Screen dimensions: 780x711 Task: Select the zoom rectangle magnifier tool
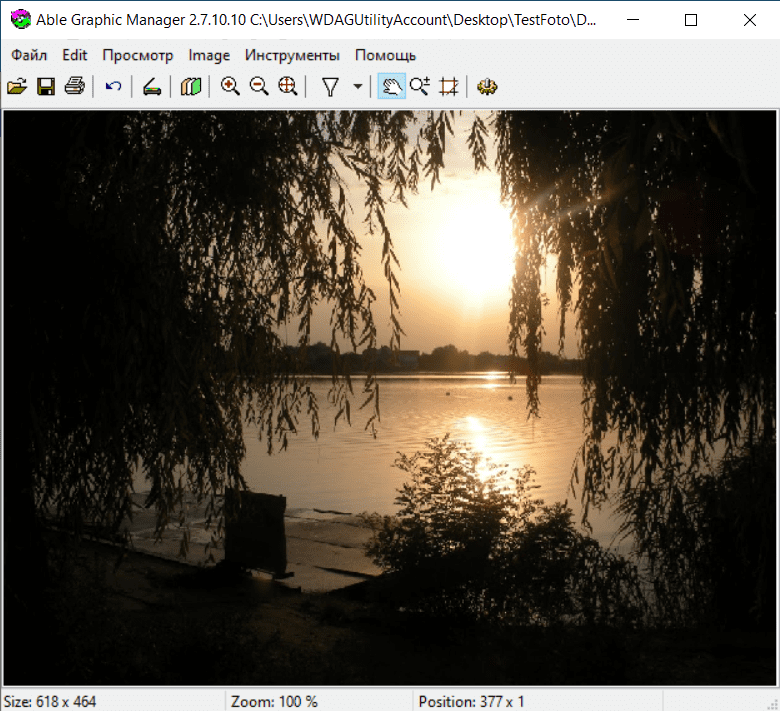[420, 87]
